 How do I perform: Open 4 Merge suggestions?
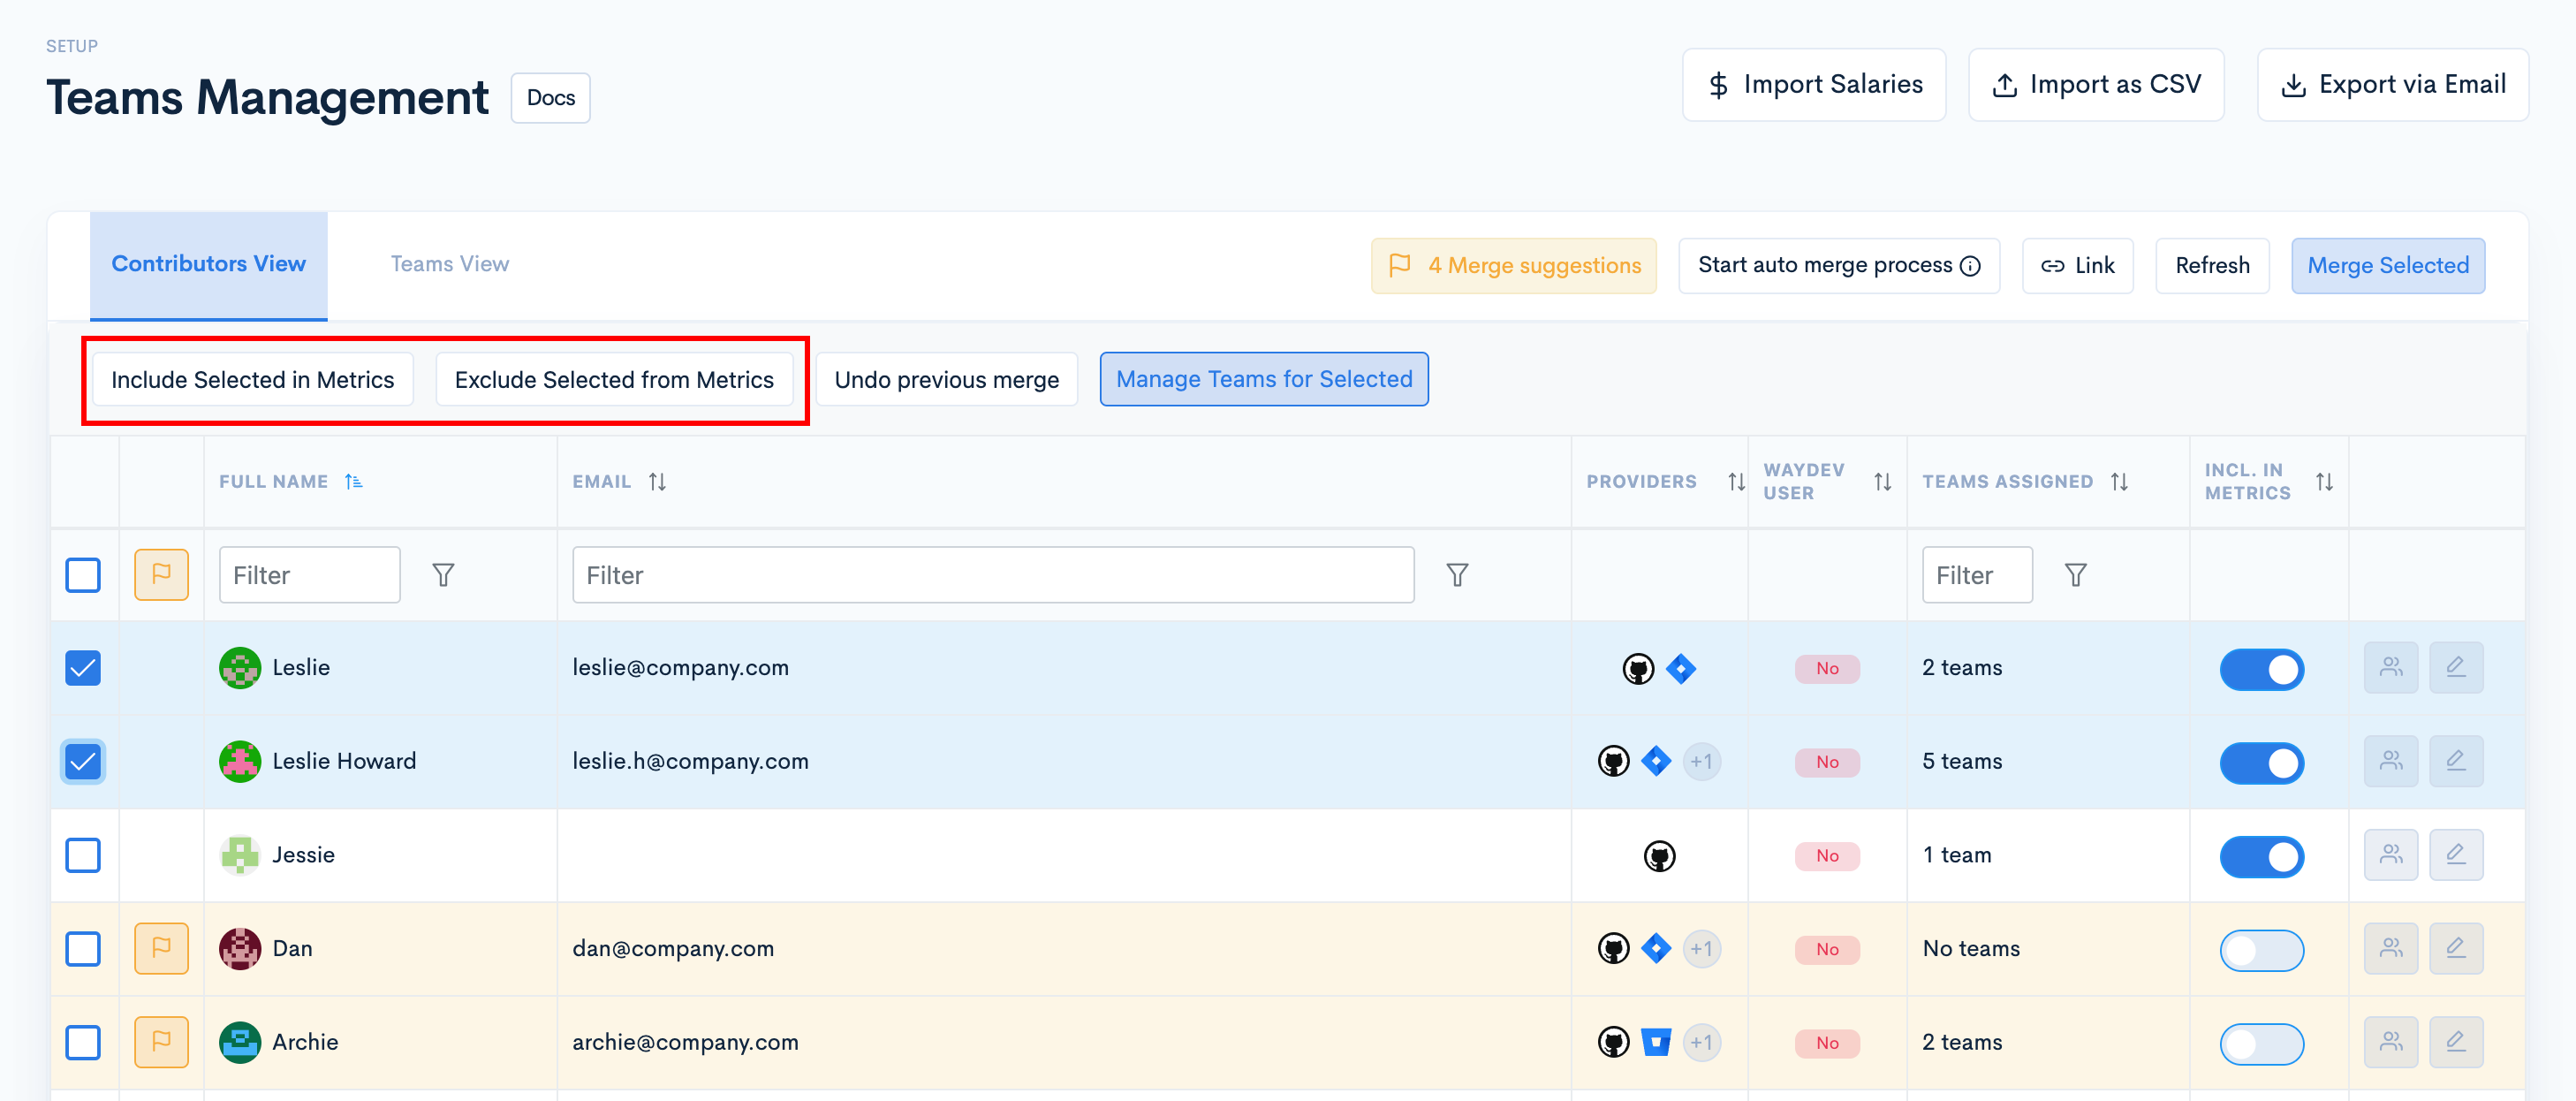click(x=1513, y=266)
